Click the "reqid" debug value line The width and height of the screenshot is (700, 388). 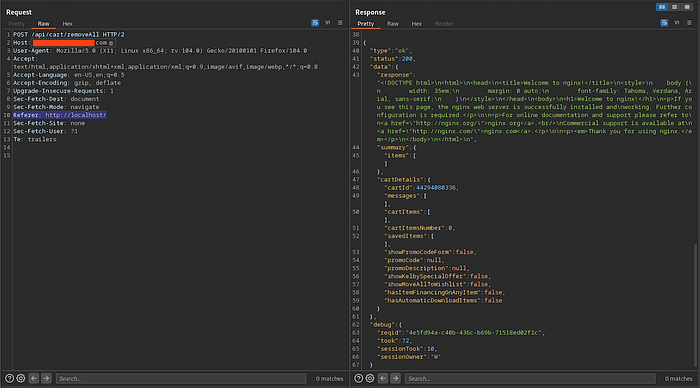[x=461, y=333]
